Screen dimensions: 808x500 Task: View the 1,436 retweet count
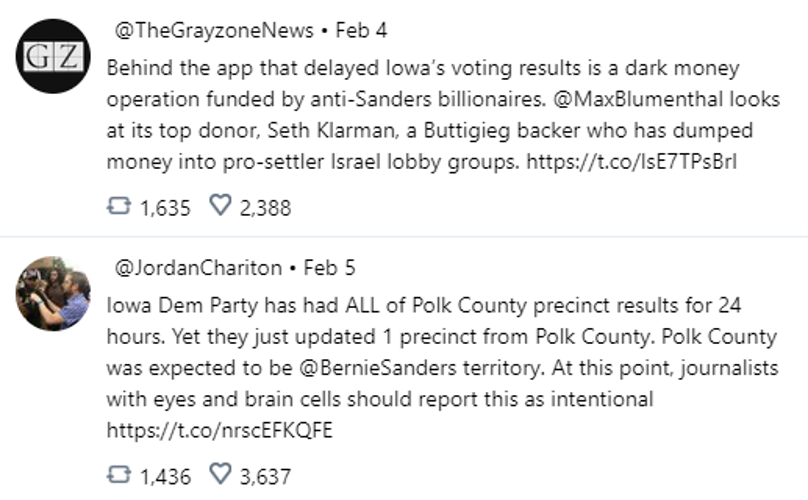[165, 477]
